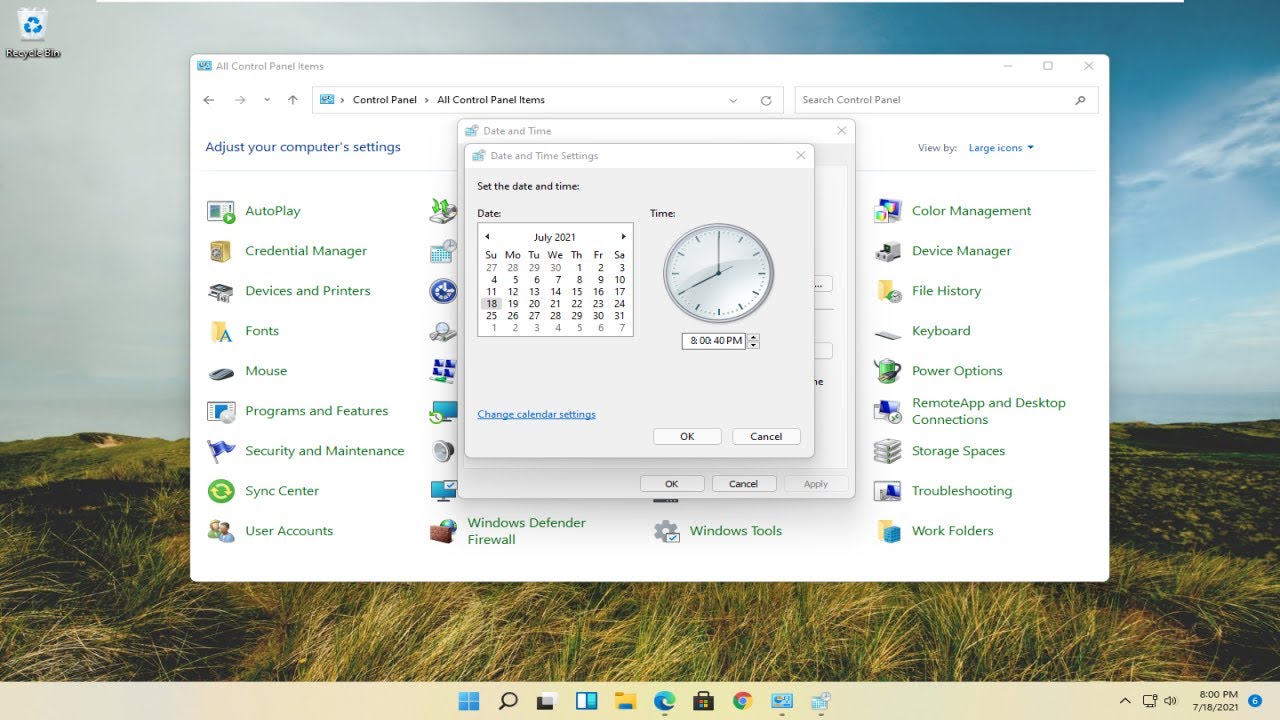
Task: Click the Change calendar settings link
Action: (x=536, y=414)
